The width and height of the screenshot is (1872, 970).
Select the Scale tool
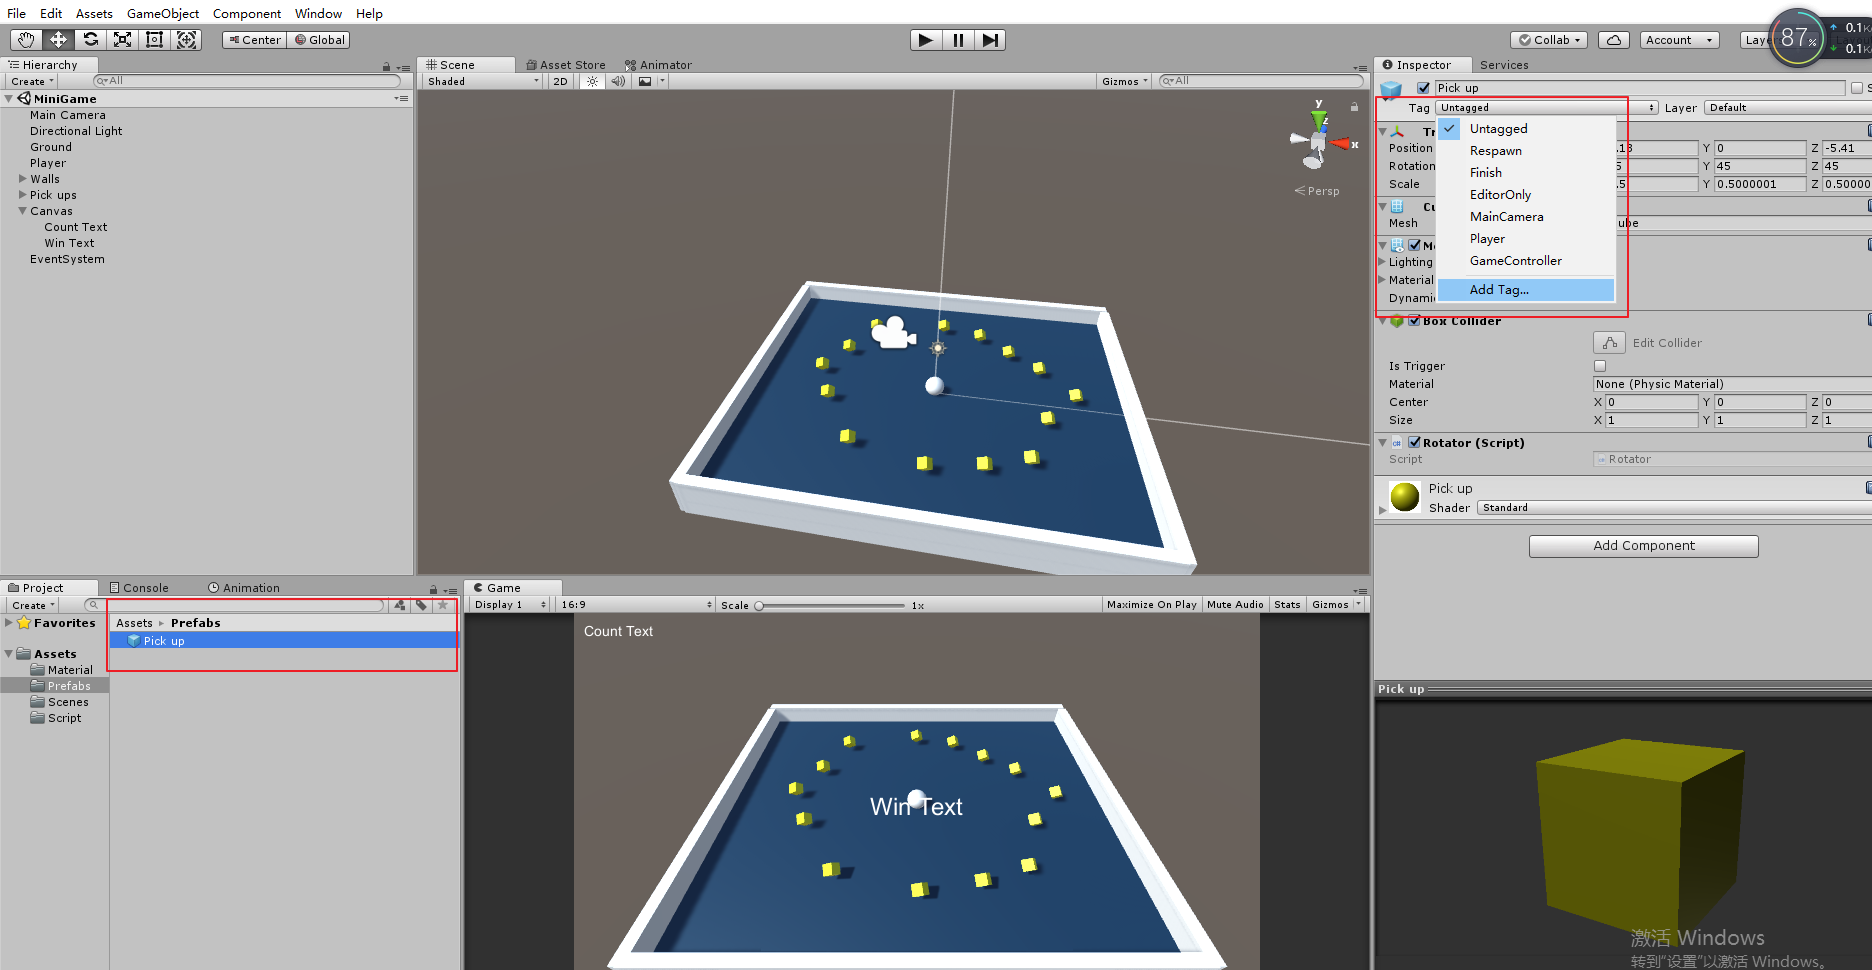123,40
